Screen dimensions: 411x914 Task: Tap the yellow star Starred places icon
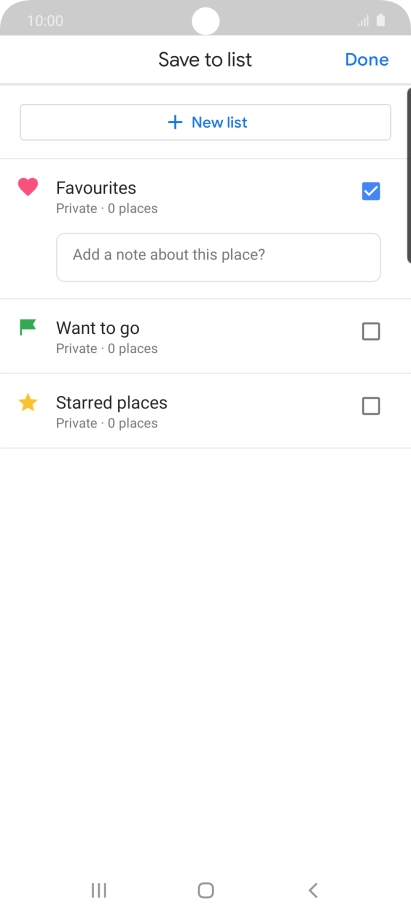point(28,402)
